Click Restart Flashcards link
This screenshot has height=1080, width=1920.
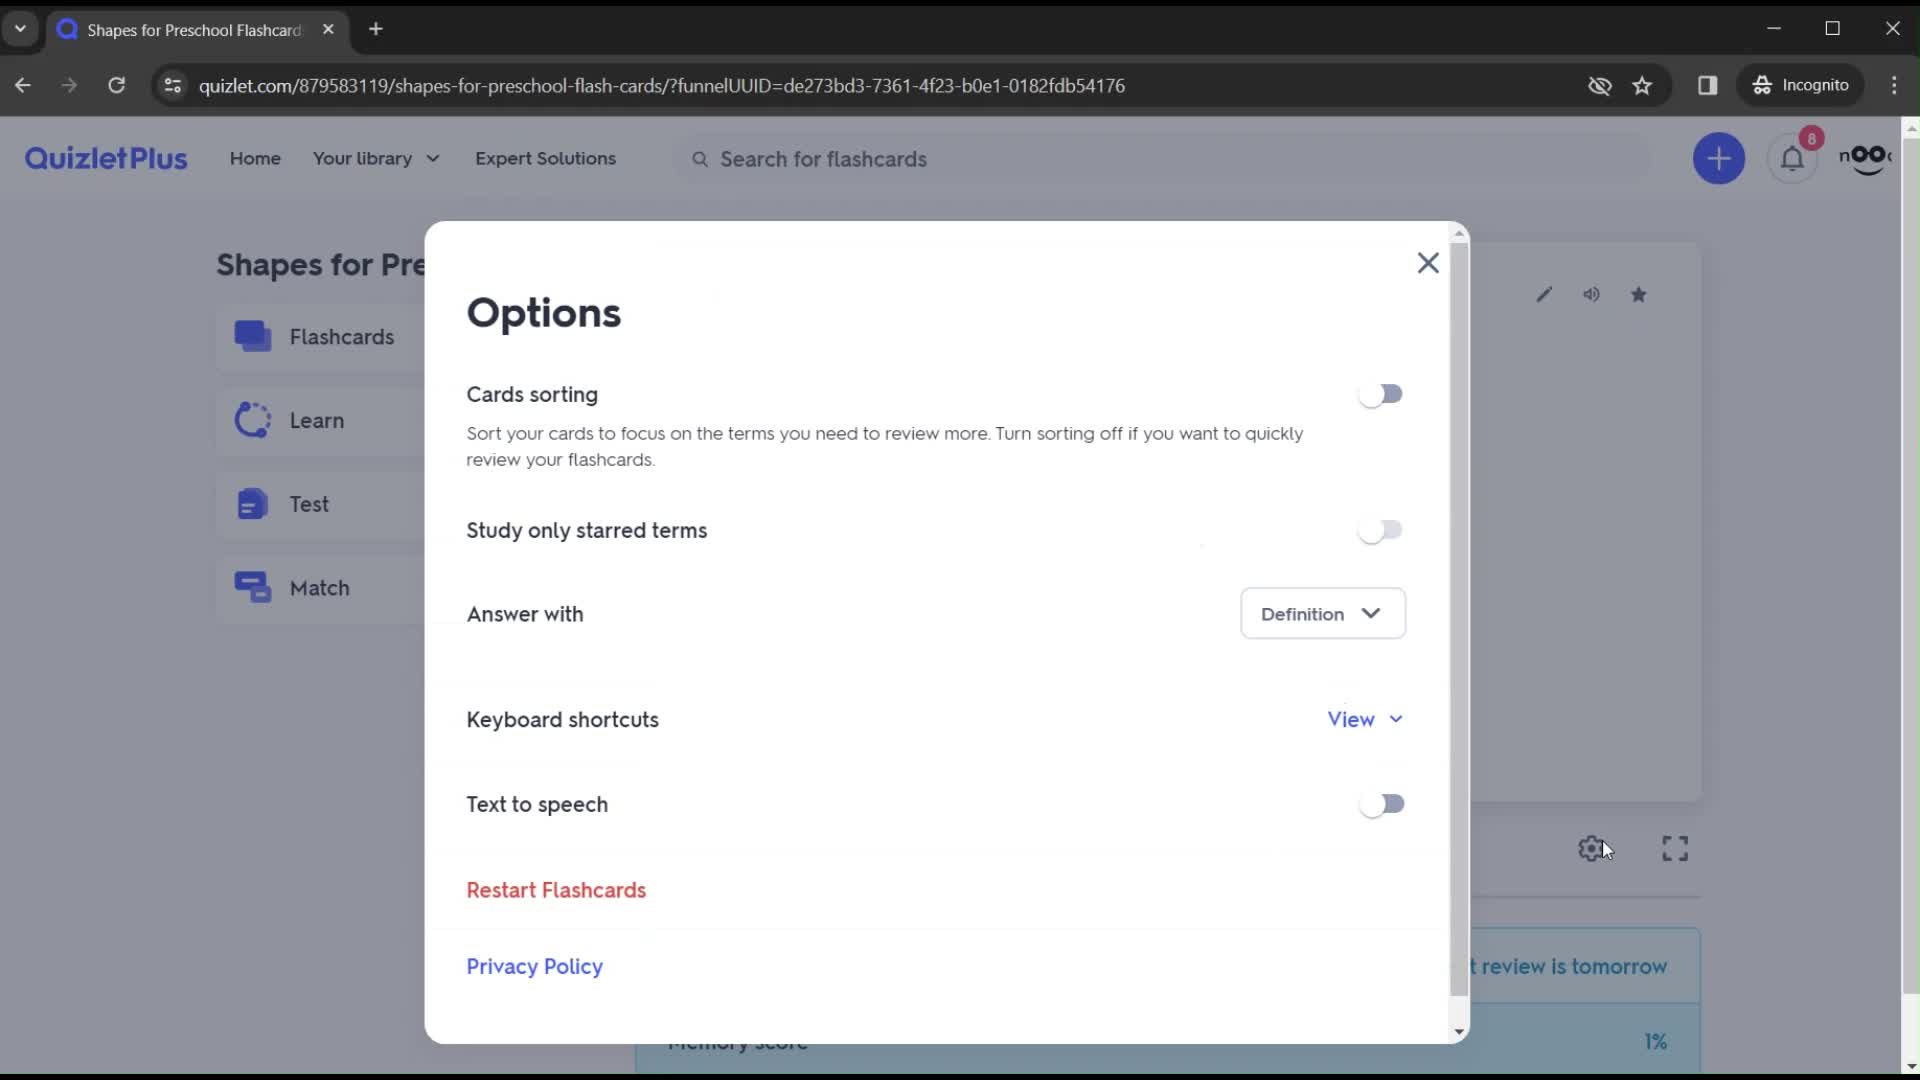tap(556, 890)
